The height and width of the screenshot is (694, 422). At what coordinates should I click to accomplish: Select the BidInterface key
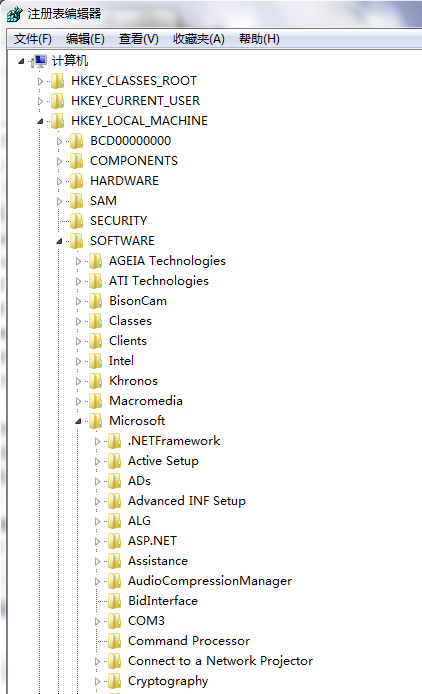point(163,601)
